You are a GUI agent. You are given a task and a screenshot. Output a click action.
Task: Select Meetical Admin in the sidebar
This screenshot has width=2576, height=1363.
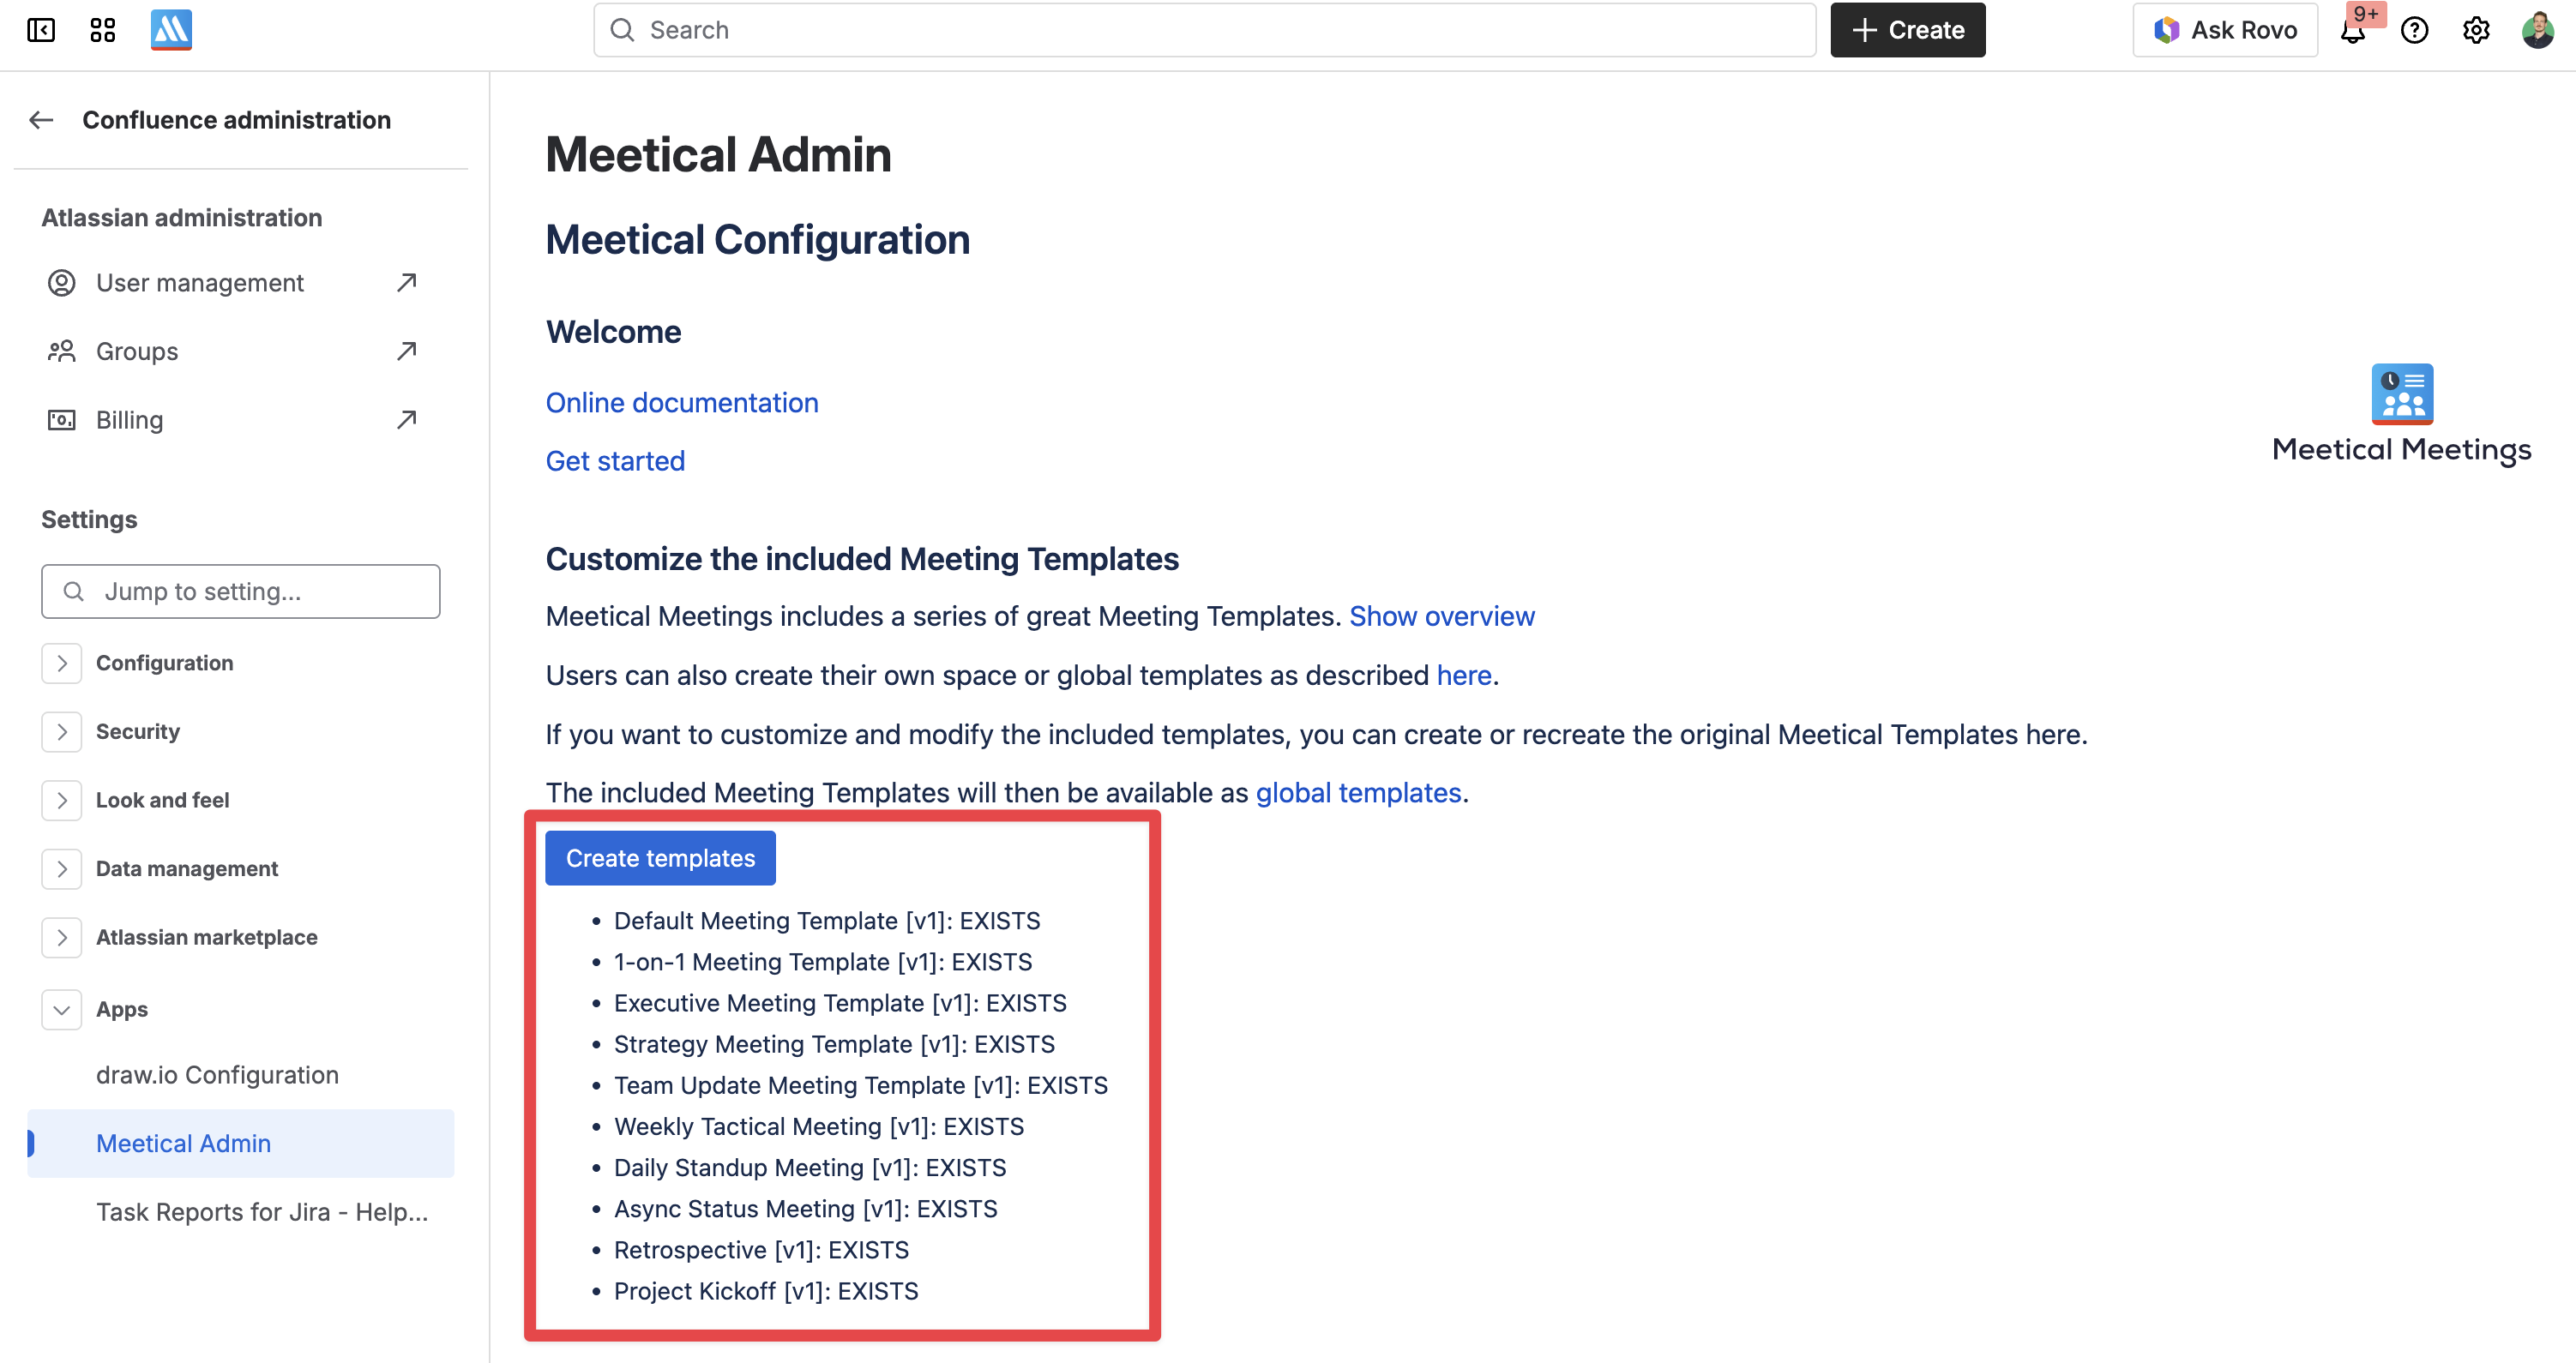(241, 1143)
